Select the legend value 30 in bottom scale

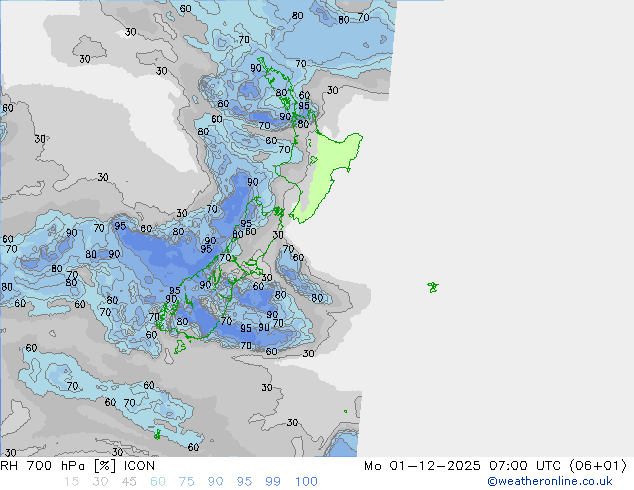[100, 482]
